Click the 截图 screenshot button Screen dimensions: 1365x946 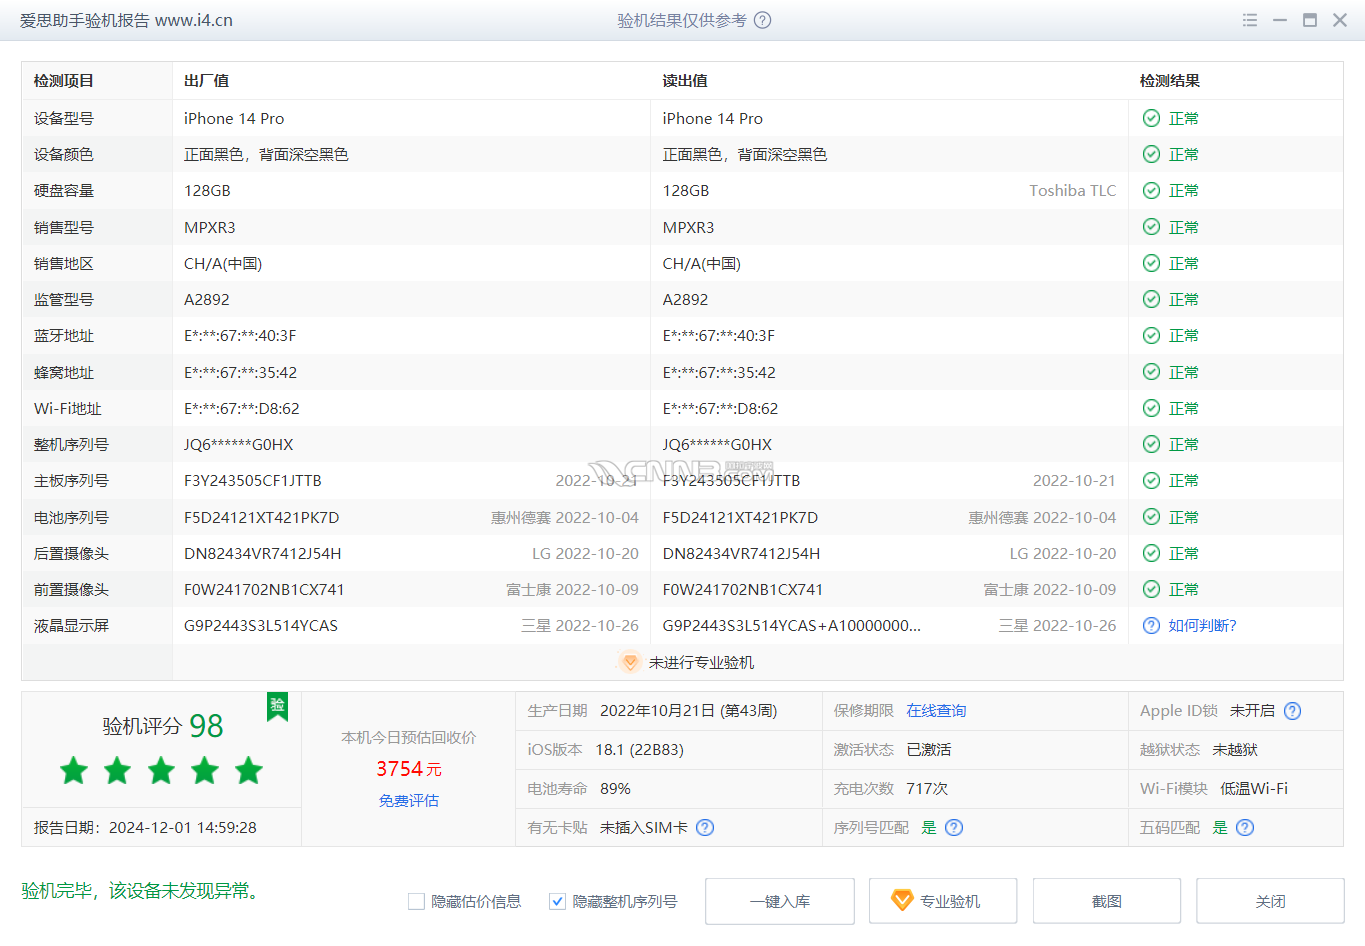pyautogui.click(x=1107, y=901)
